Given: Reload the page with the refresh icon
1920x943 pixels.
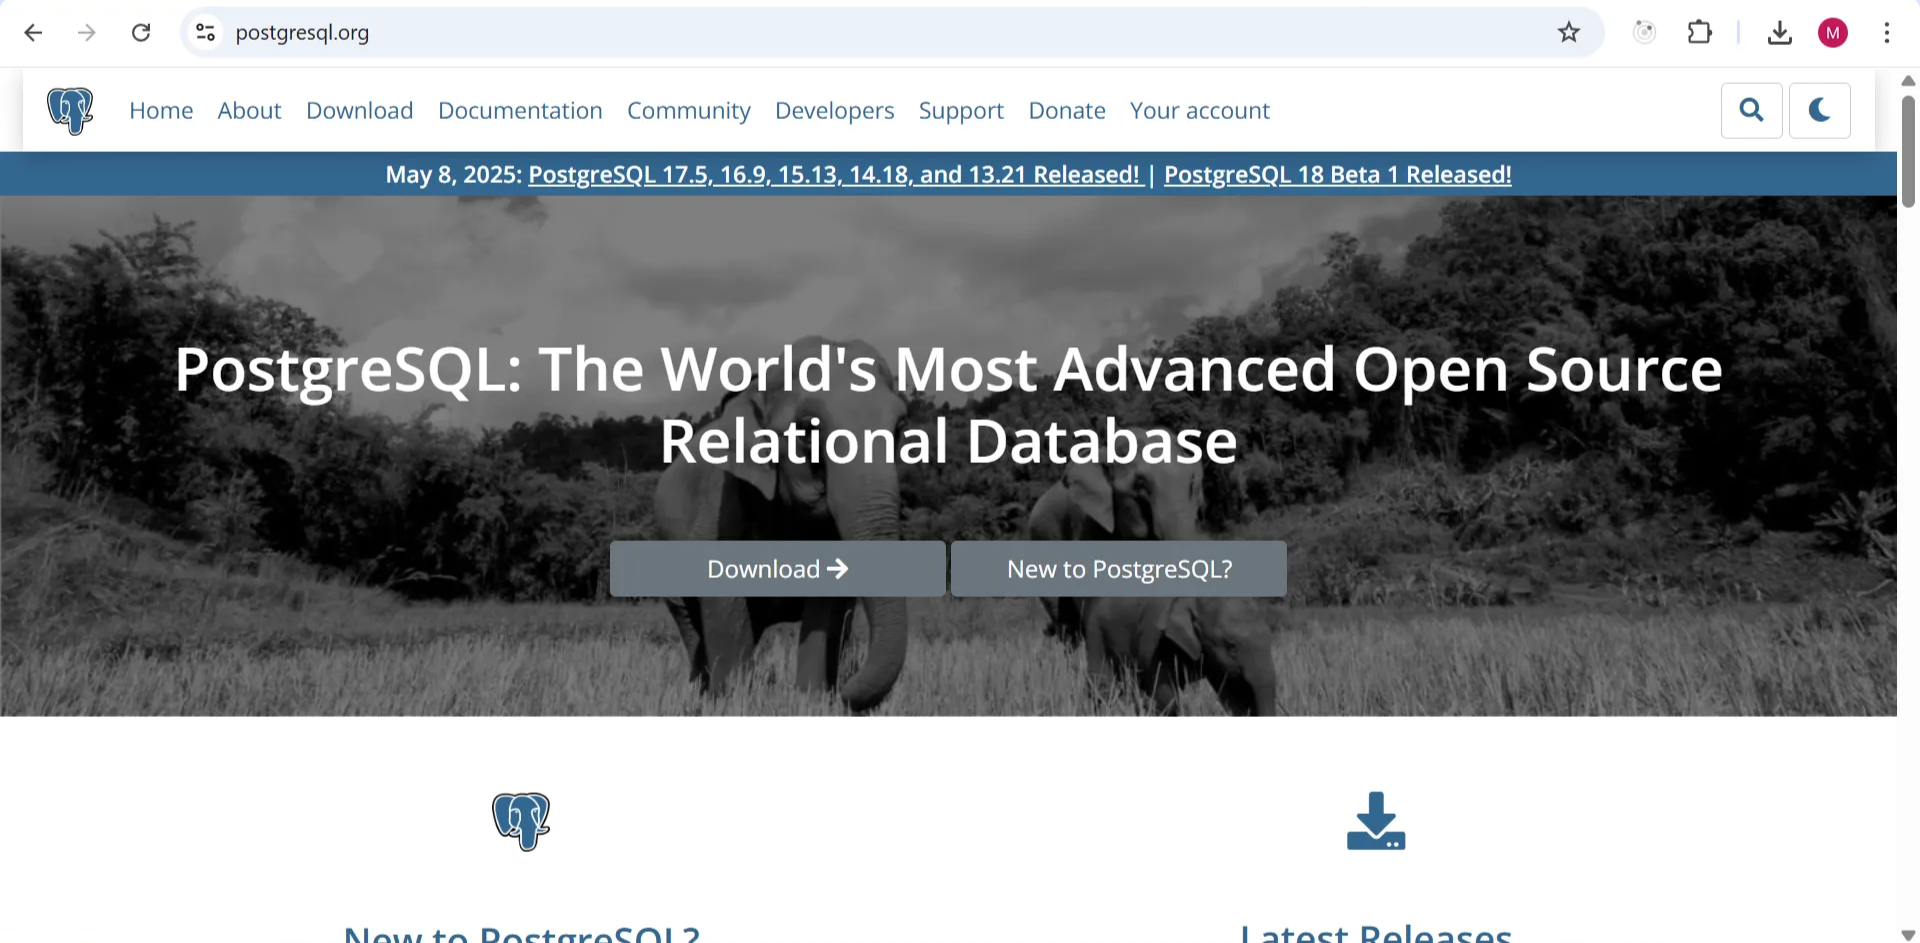Looking at the screenshot, I should coord(141,33).
